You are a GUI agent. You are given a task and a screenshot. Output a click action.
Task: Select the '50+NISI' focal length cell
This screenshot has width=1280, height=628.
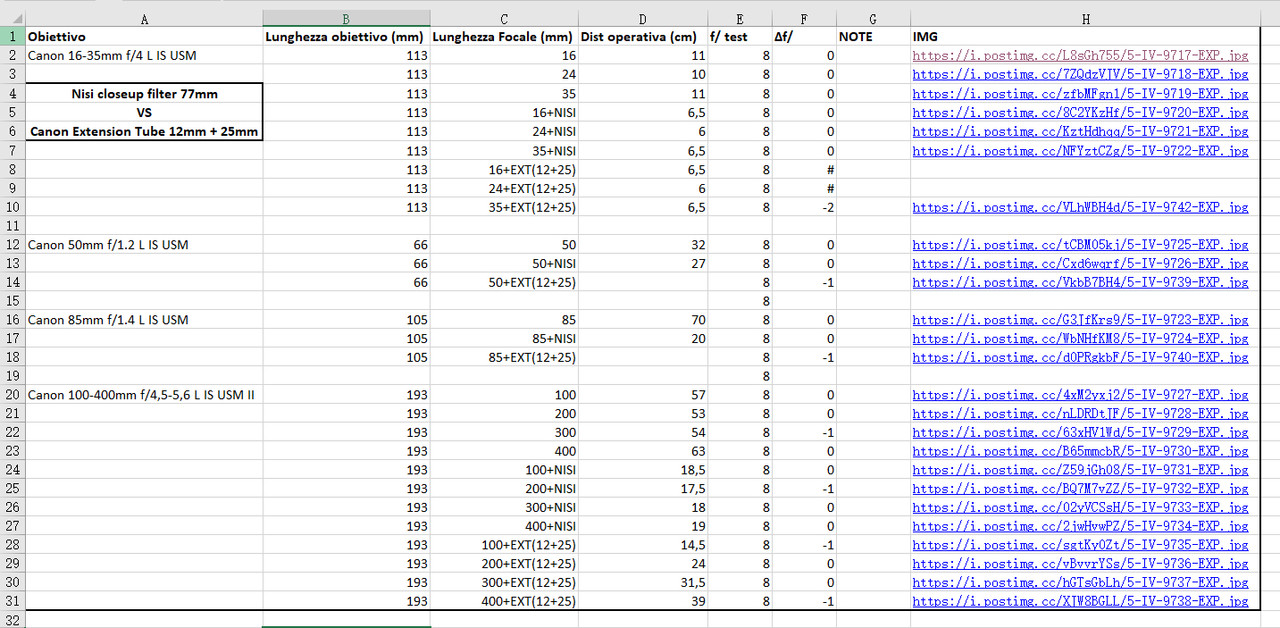(504, 264)
